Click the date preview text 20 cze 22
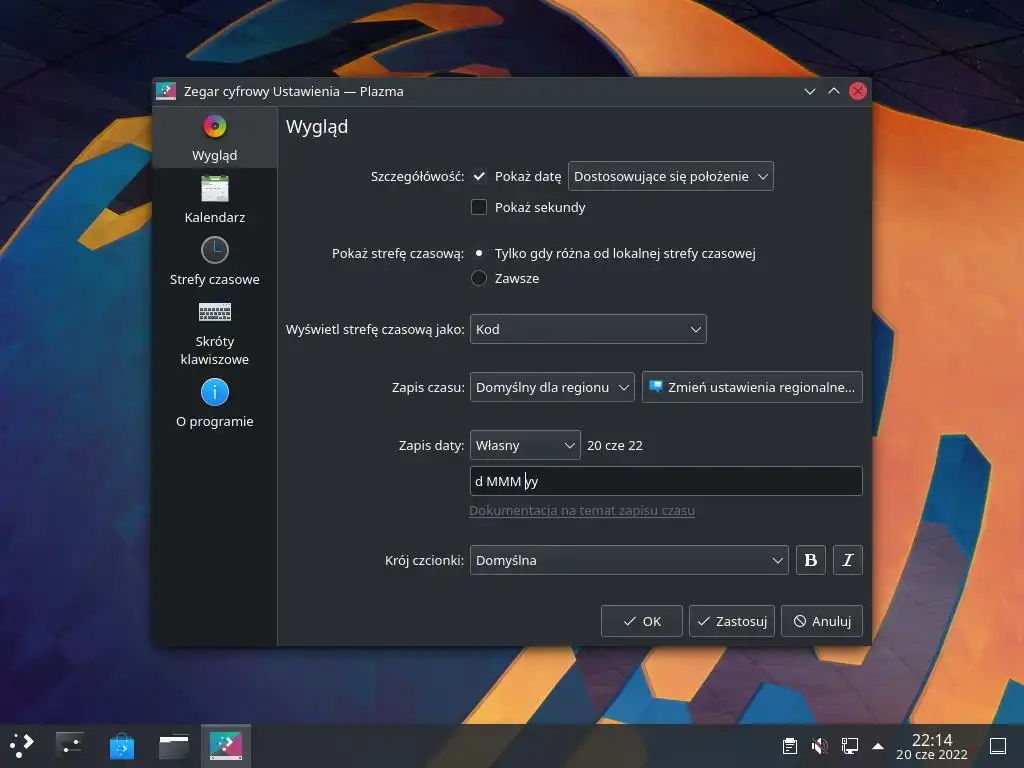Screen dimensions: 1024x768 coord(615,445)
